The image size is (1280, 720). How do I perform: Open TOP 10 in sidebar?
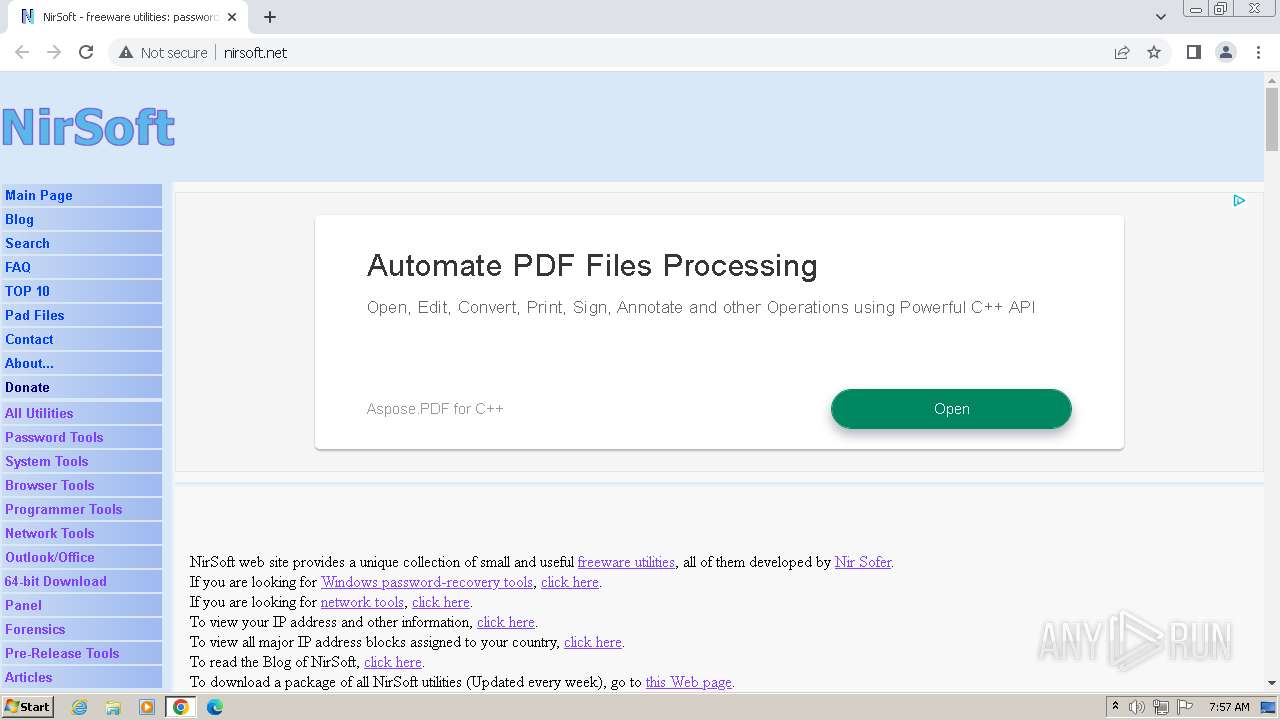click(x=81, y=291)
